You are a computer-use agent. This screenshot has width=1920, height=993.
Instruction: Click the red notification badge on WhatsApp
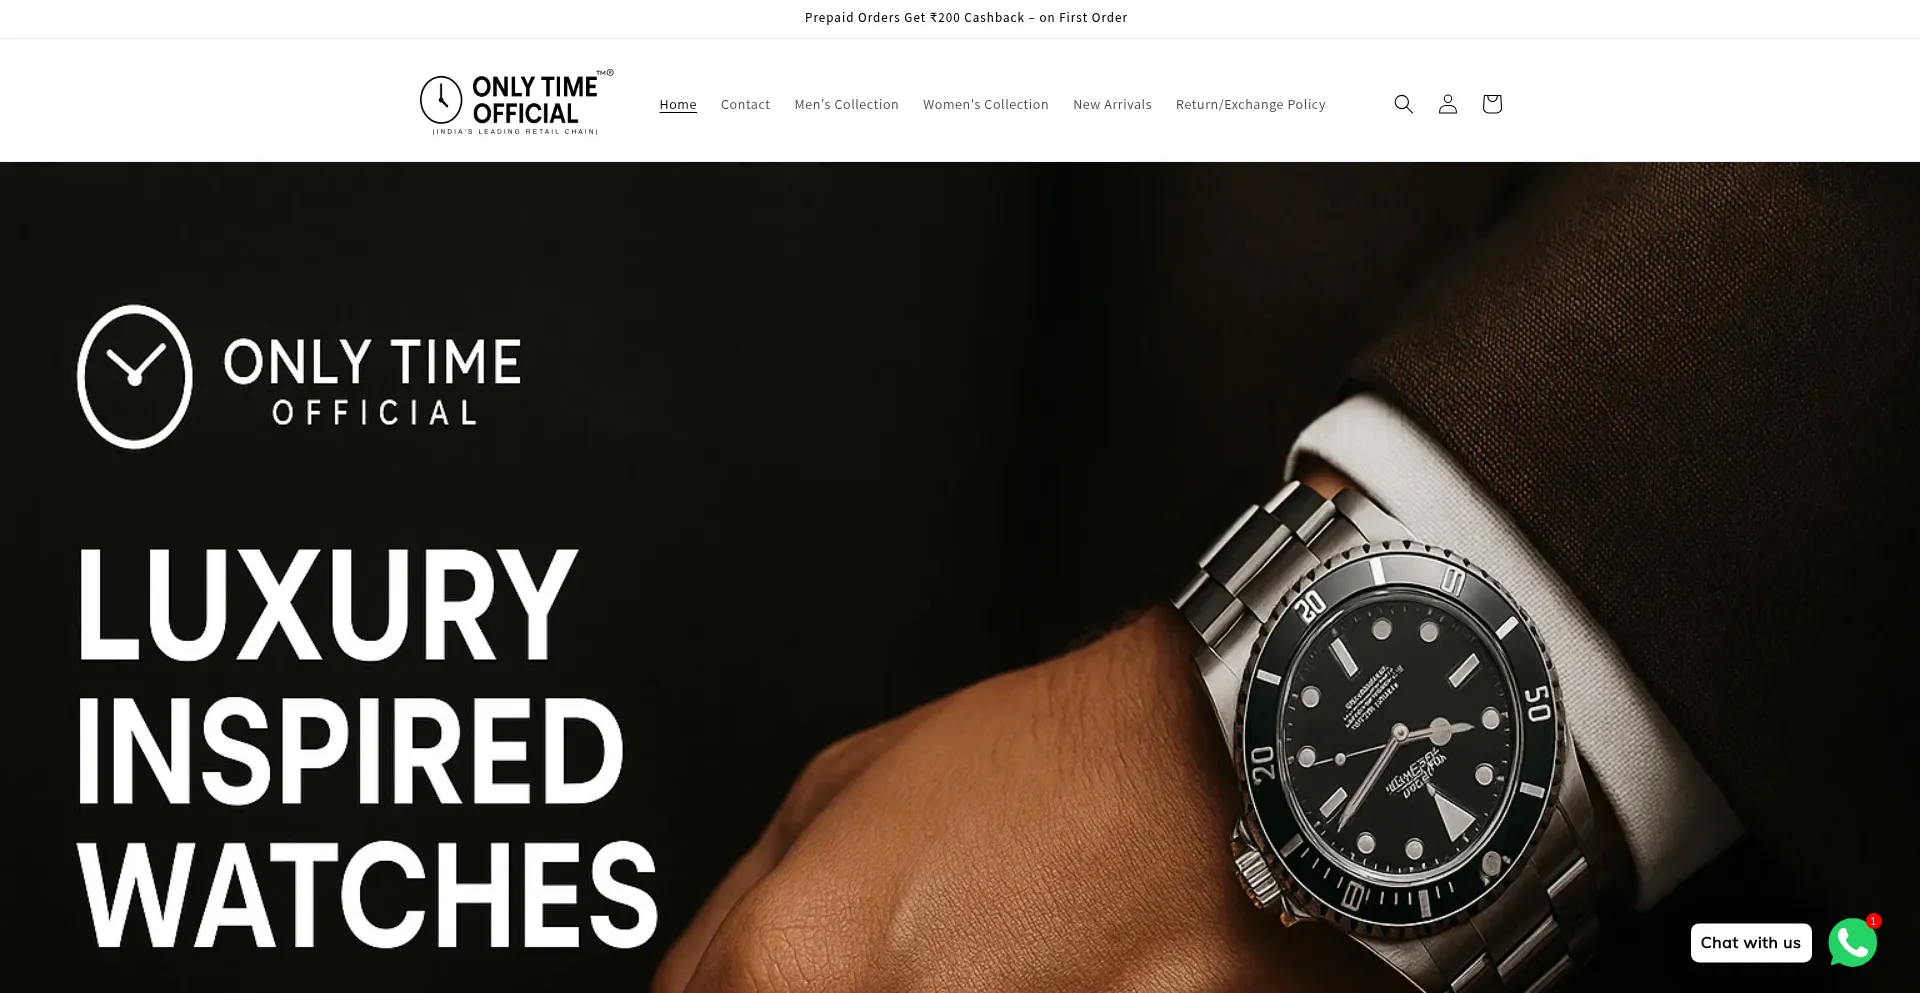coord(1873,921)
